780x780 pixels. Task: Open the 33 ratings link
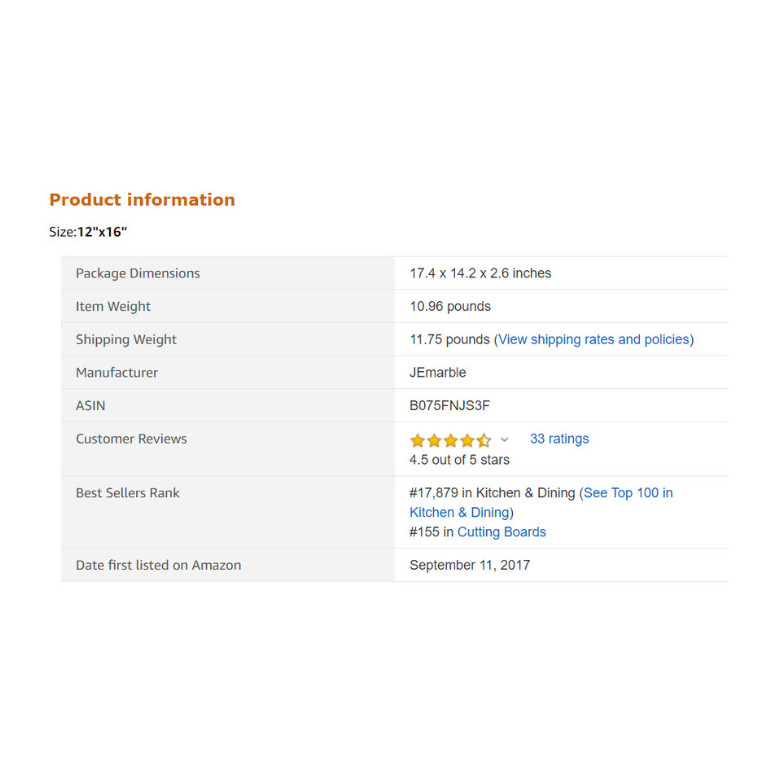pyautogui.click(x=559, y=439)
